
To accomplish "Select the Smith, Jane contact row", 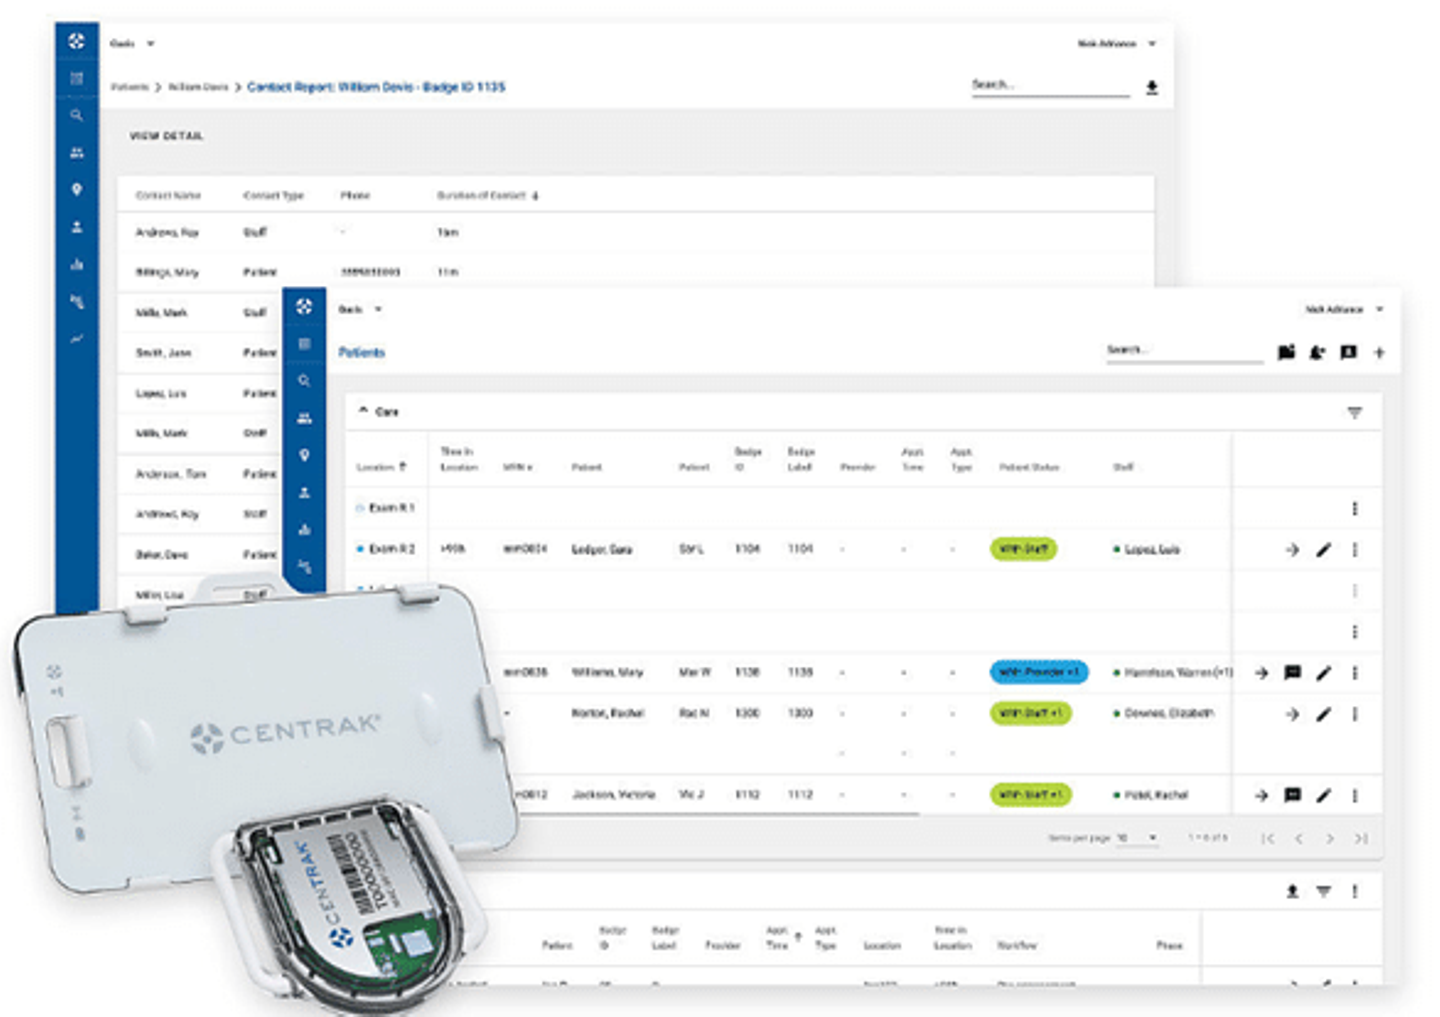I will click(x=200, y=353).
